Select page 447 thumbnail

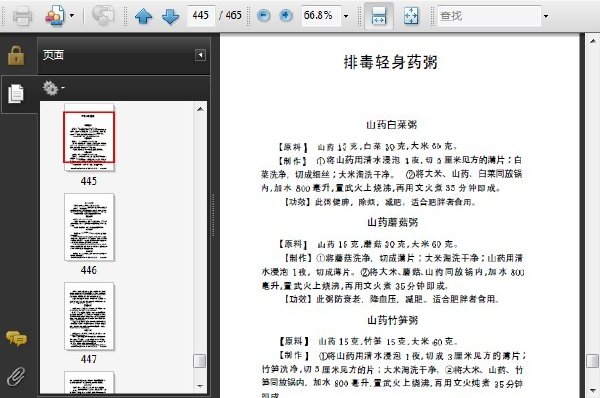pyautogui.click(x=89, y=316)
